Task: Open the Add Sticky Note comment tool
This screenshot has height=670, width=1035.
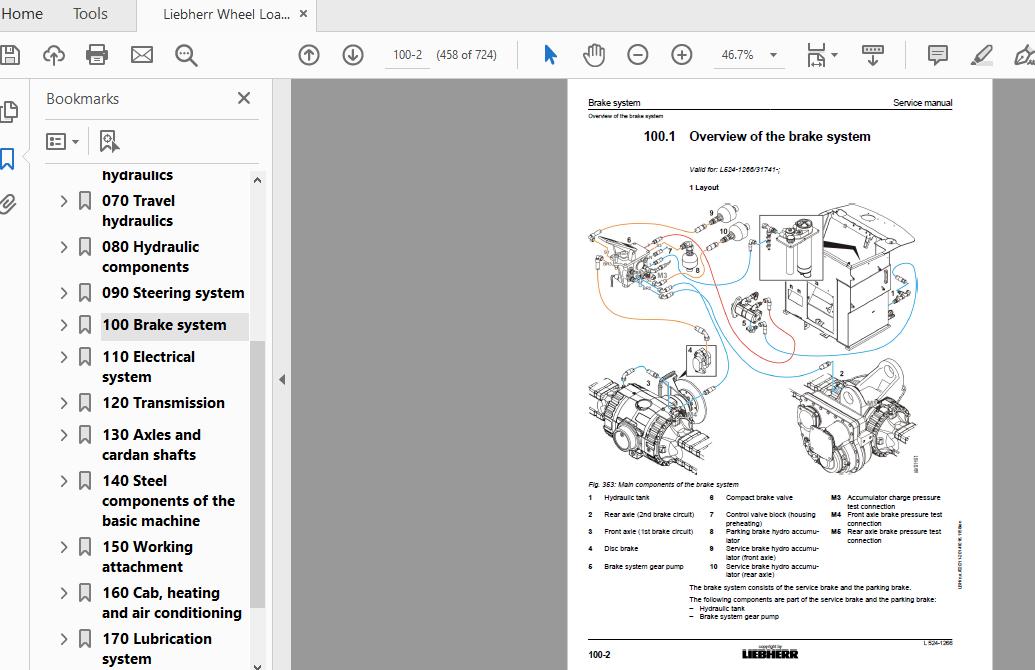Action: click(937, 55)
